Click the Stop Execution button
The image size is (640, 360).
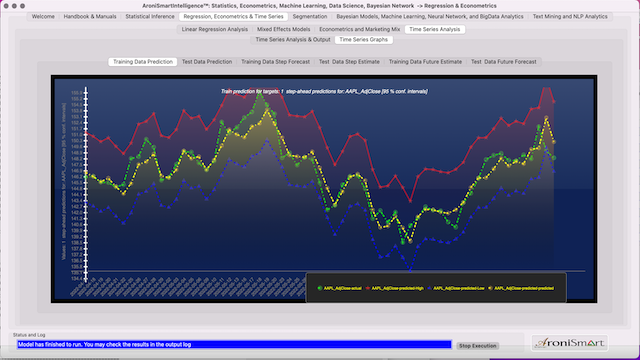pyautogui.click(x=478, y=346)
